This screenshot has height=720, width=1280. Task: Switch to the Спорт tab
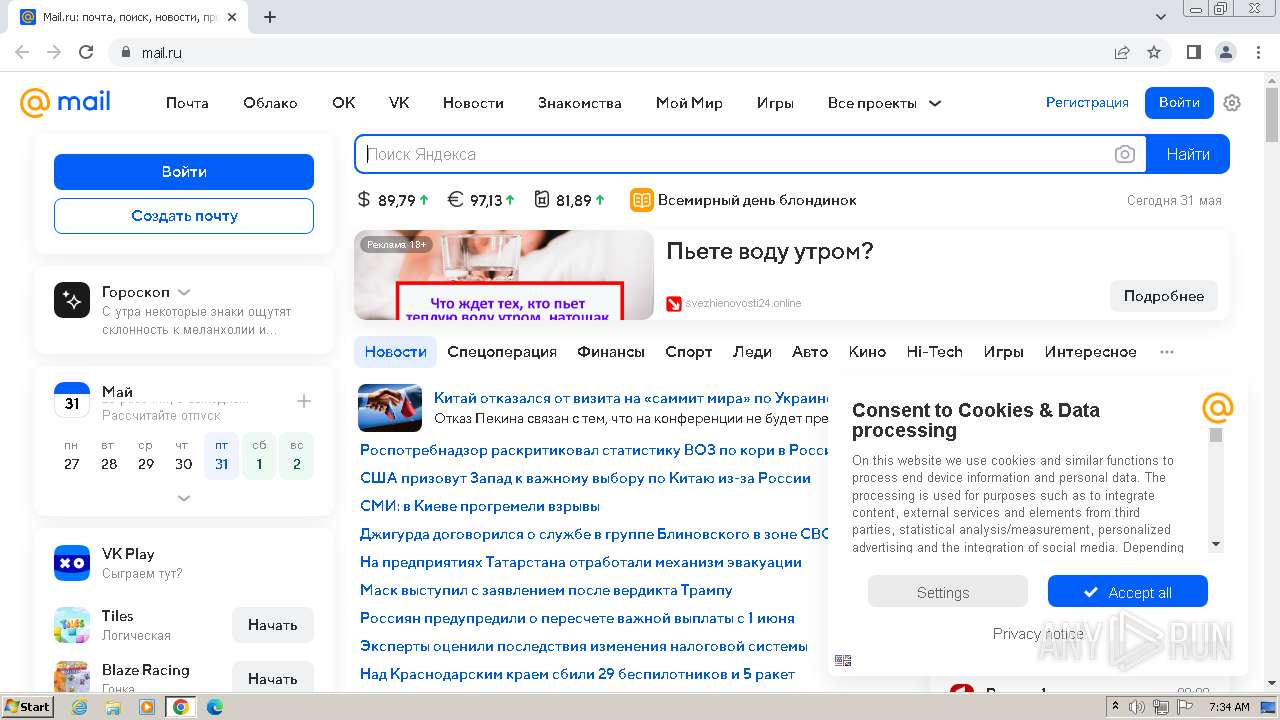[689, 352]
